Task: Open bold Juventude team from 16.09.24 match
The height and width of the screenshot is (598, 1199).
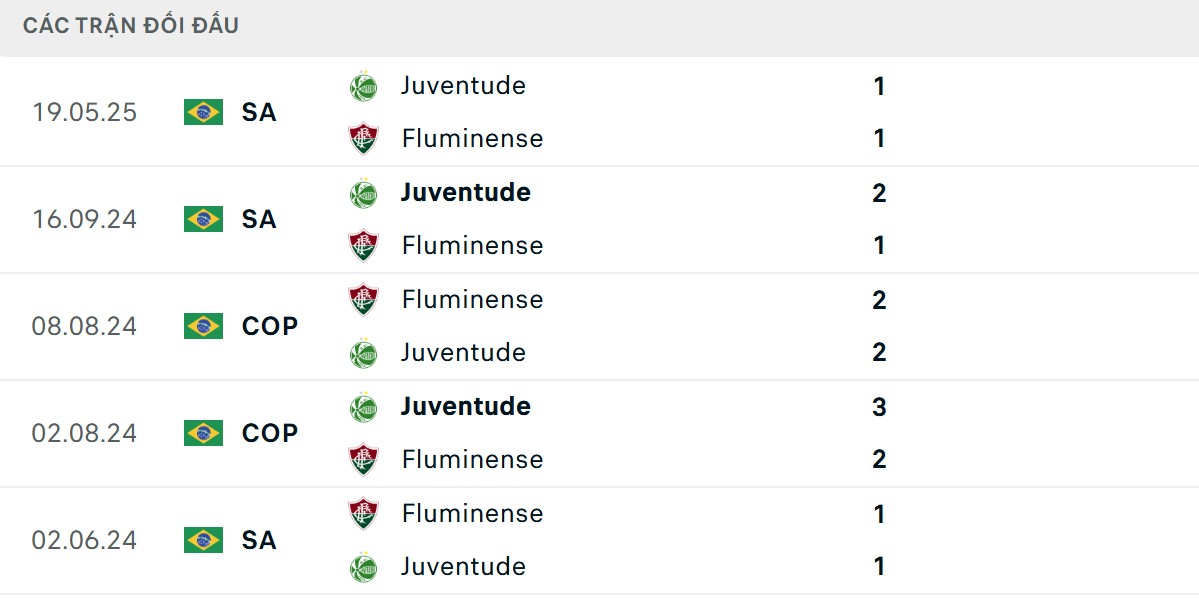Action: [465, 192]
